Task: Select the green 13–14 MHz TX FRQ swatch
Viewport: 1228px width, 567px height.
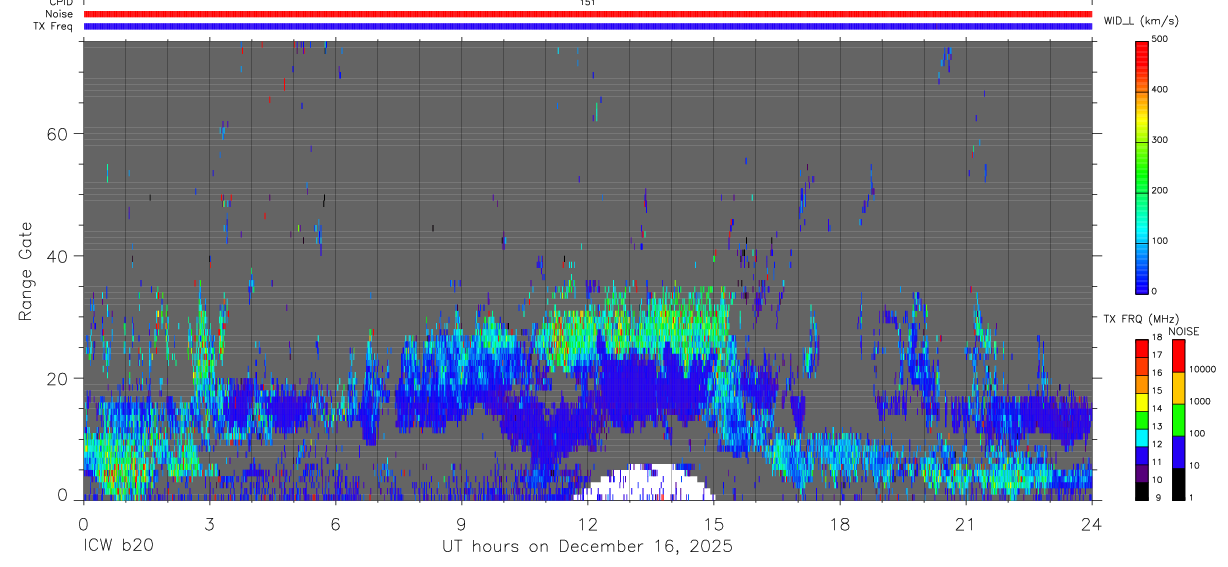Action: pyautogui.click(x=1142, y=419)
